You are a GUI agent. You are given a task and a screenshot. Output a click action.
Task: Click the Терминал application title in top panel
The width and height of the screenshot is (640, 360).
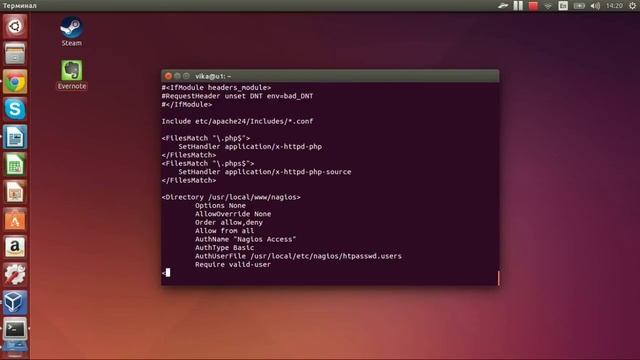(x=19, y=6)
